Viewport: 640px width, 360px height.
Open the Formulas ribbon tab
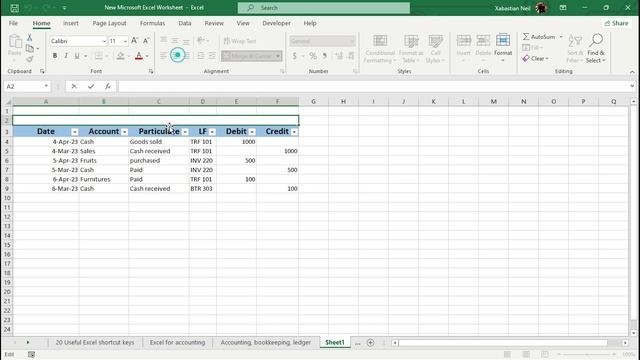click(152, 23)
